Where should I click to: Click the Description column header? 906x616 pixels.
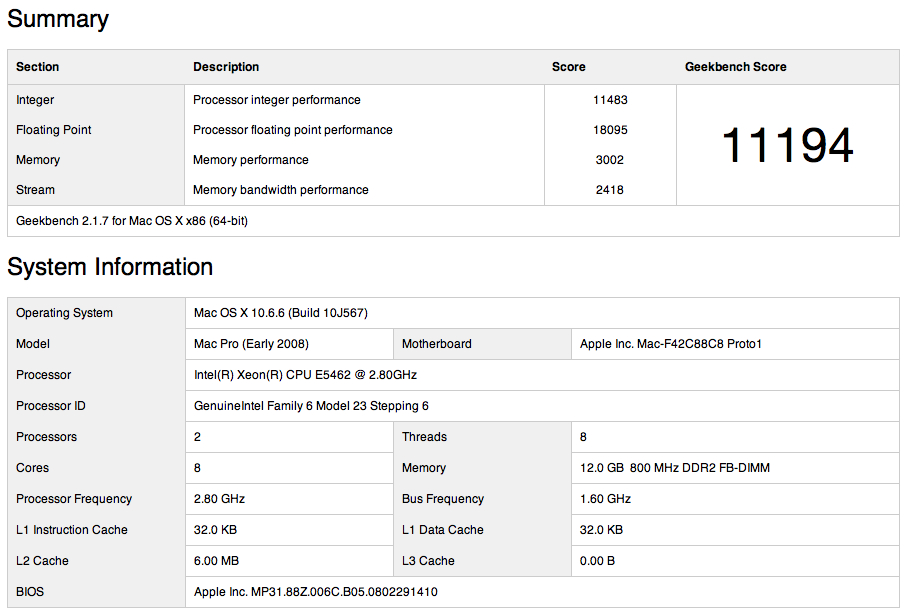226,67
